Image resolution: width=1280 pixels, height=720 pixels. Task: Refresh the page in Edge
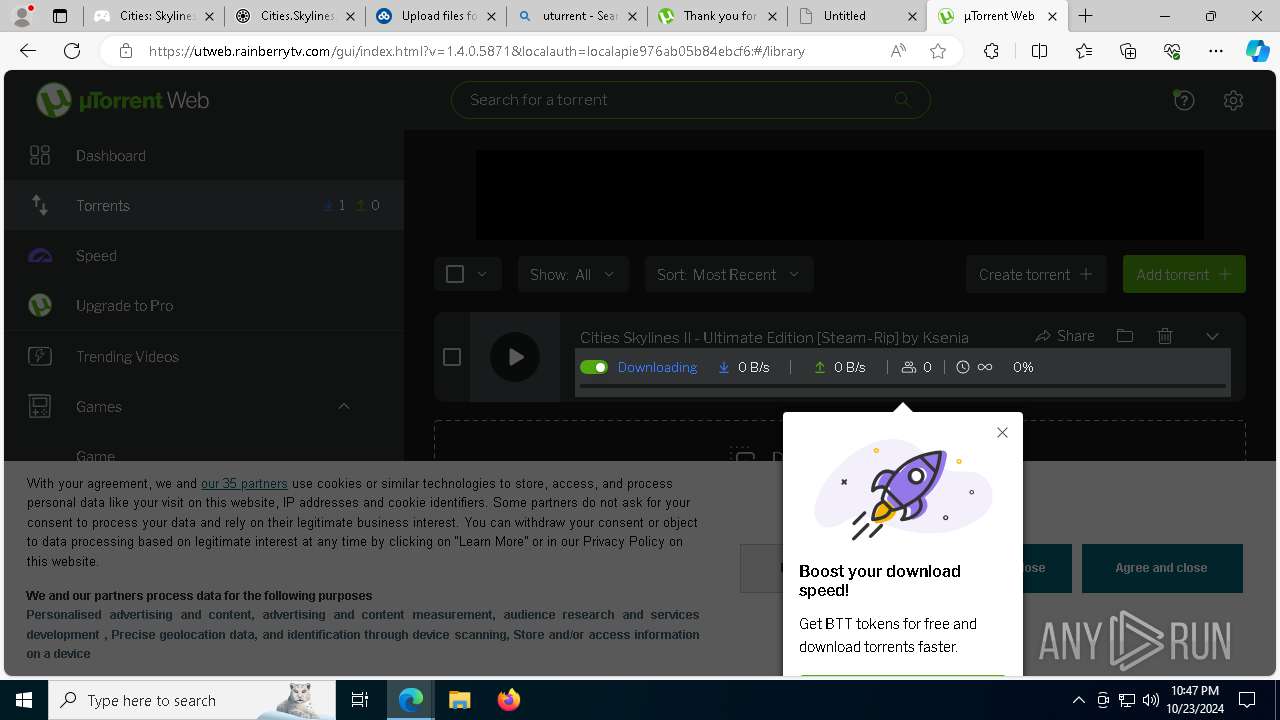click(72, 51)
